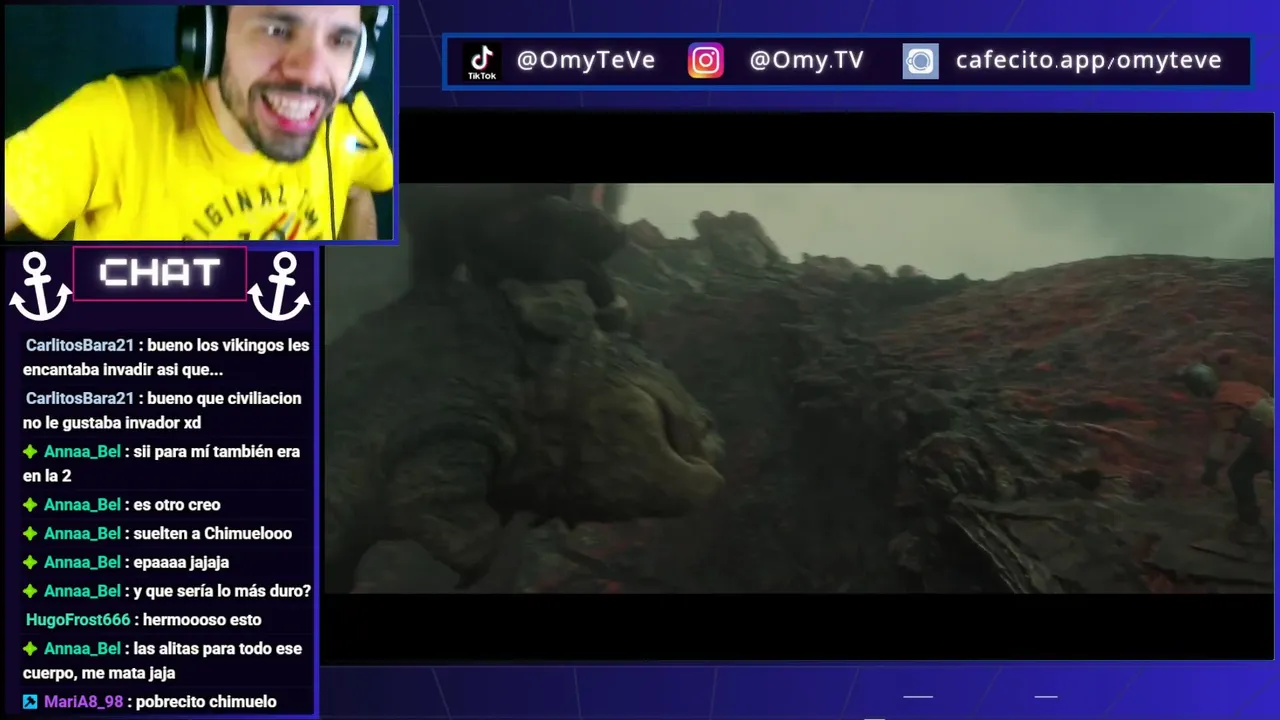Click Annaa_Bel in 'es otro creo' message
The width and height of the screenshot is (1280, 720).
point(82,505)
